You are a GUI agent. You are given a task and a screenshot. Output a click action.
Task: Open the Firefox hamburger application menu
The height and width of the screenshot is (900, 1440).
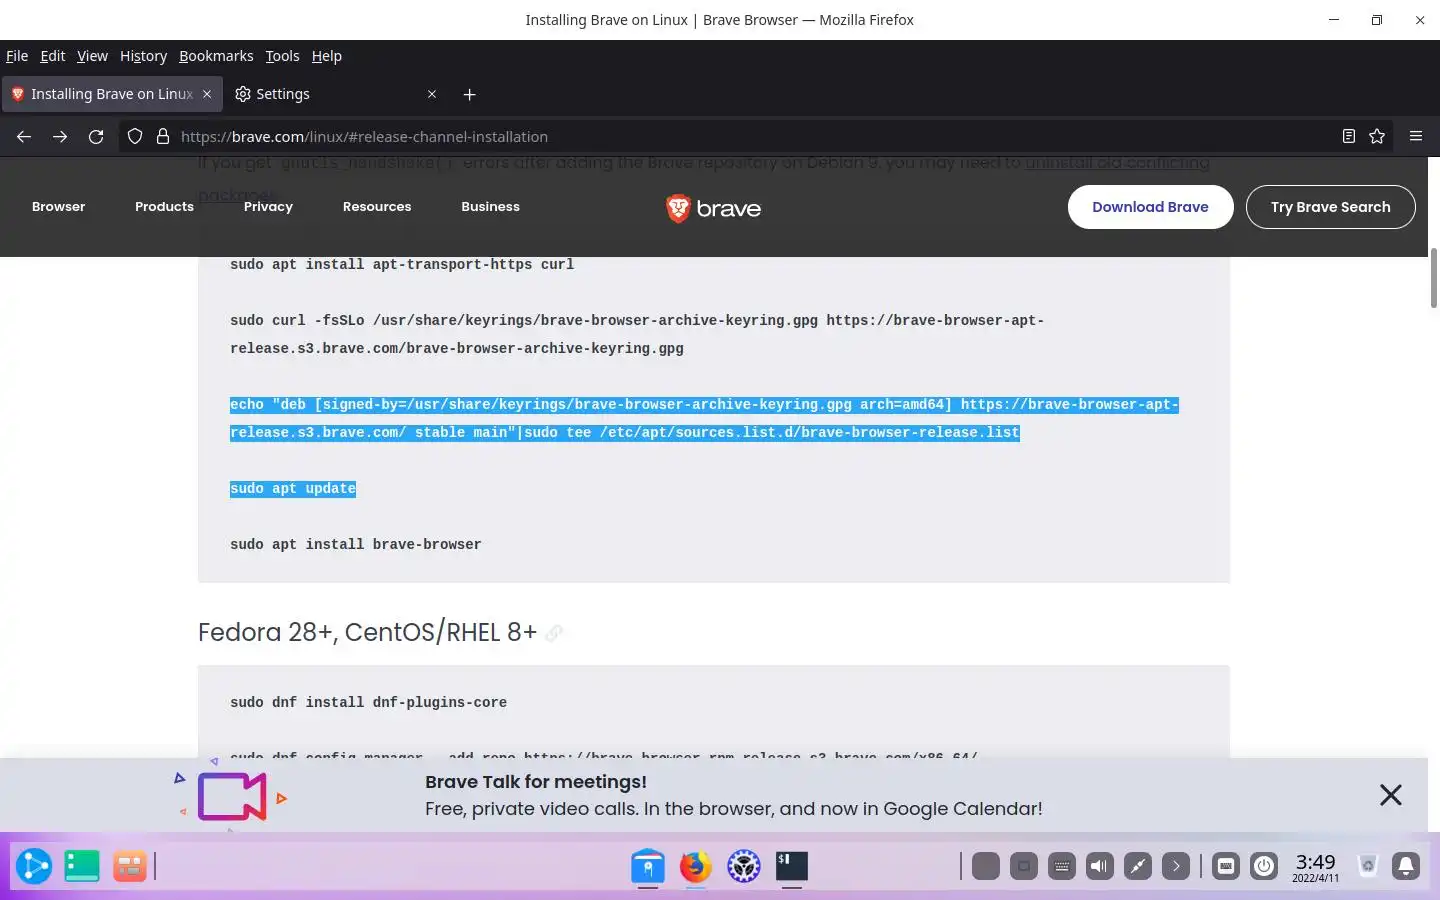pyautogui.click(x=1415, y=136)
